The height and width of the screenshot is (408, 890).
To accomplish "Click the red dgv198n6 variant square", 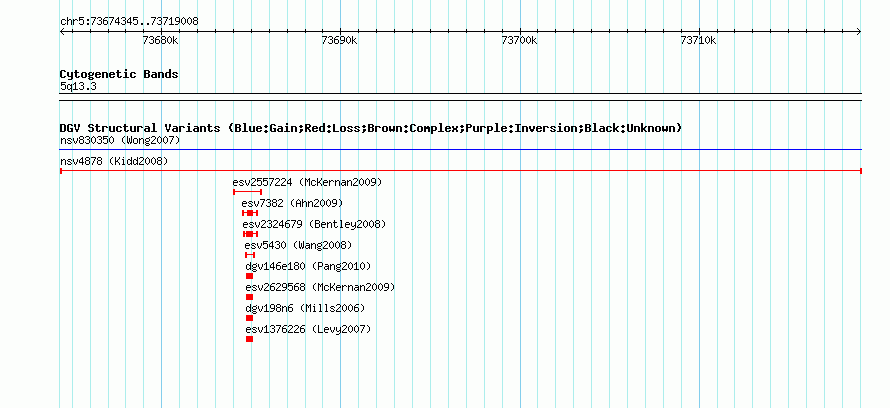I will 249,318.
